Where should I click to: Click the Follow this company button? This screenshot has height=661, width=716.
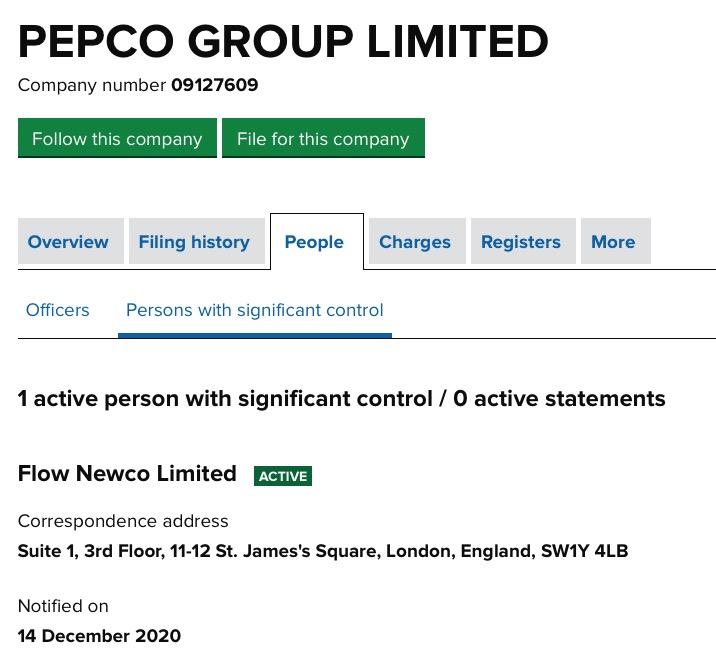pyautogui.click(x=117, y=139)
